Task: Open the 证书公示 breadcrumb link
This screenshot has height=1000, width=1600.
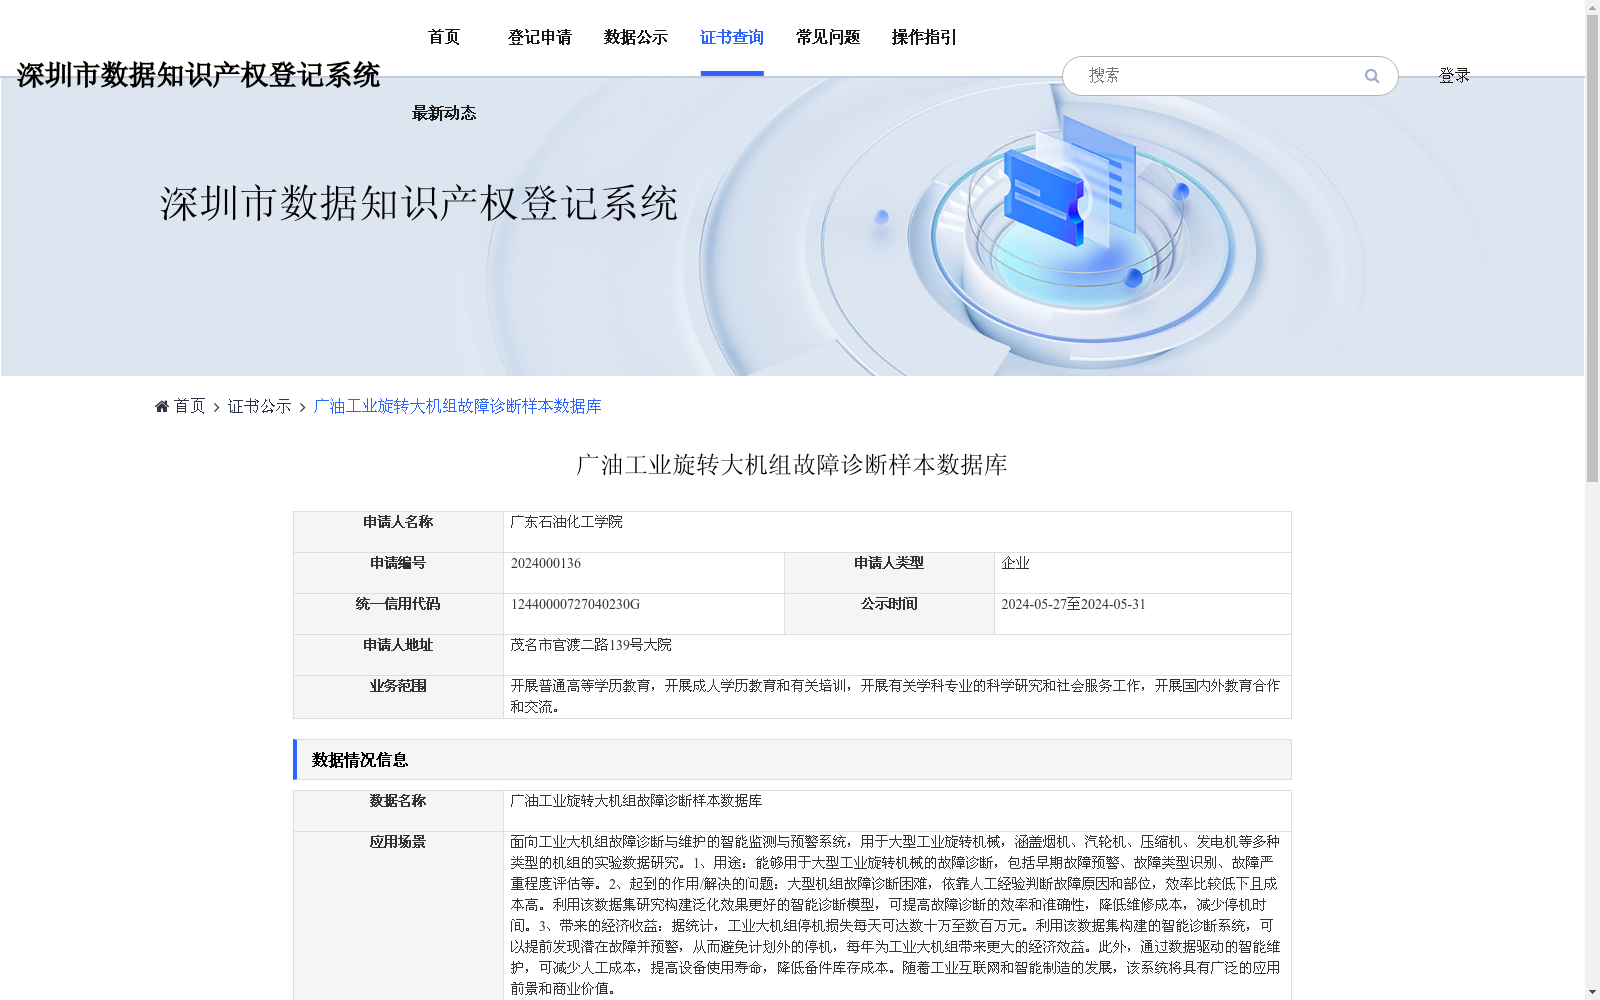Action: click(x=257, y=406)
